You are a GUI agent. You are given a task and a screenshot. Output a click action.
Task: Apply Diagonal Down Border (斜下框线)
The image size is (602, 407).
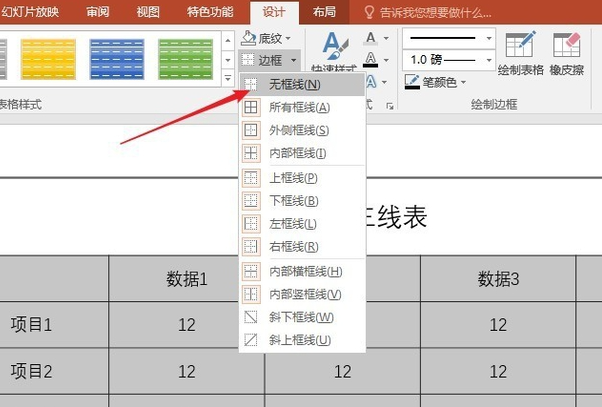point(302,317)
